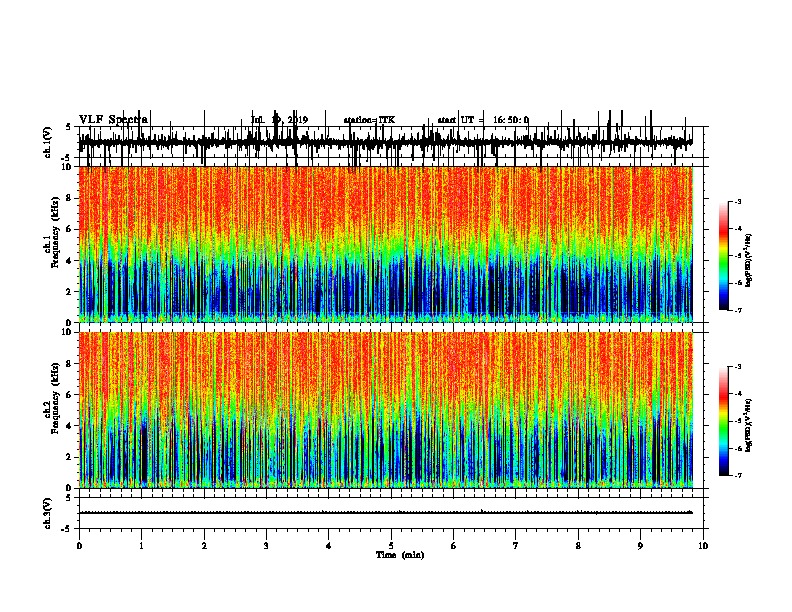Image resolution: width=792 pixels, height=612 pixels.
Task: Click time axis tick '10' at bottom right
Action: (703, 546)
